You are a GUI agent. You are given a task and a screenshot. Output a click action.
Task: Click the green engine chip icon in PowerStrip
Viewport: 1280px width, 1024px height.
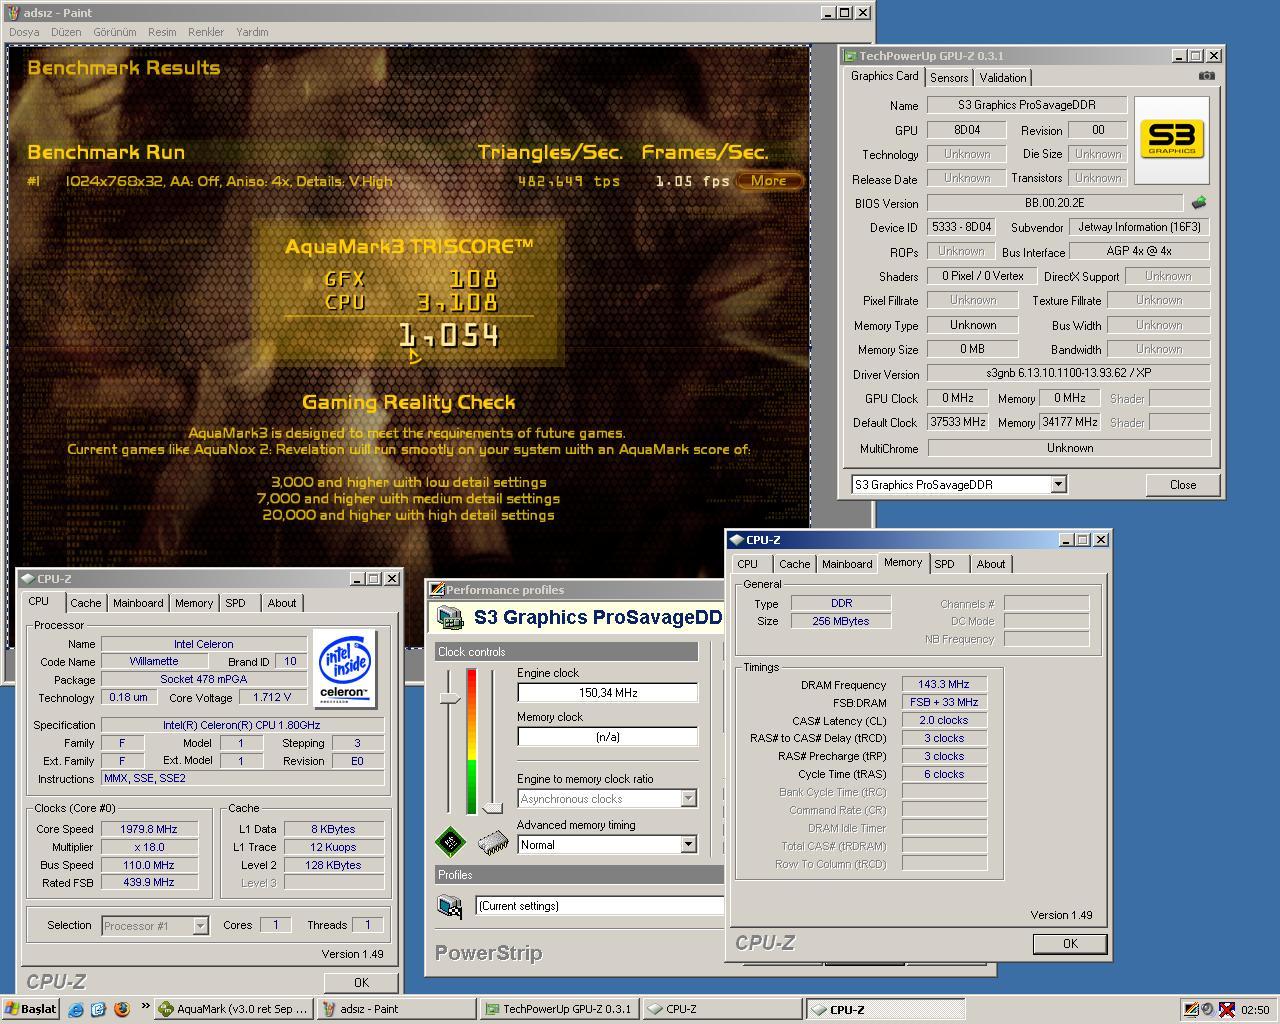point(450,841)
